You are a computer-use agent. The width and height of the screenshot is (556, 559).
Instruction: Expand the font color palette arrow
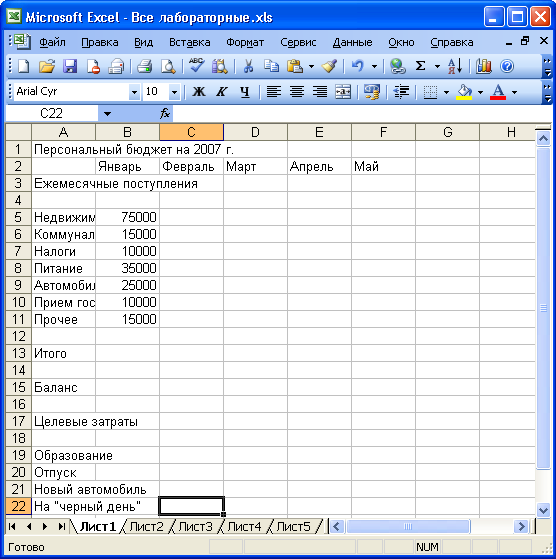click(514, 92)
